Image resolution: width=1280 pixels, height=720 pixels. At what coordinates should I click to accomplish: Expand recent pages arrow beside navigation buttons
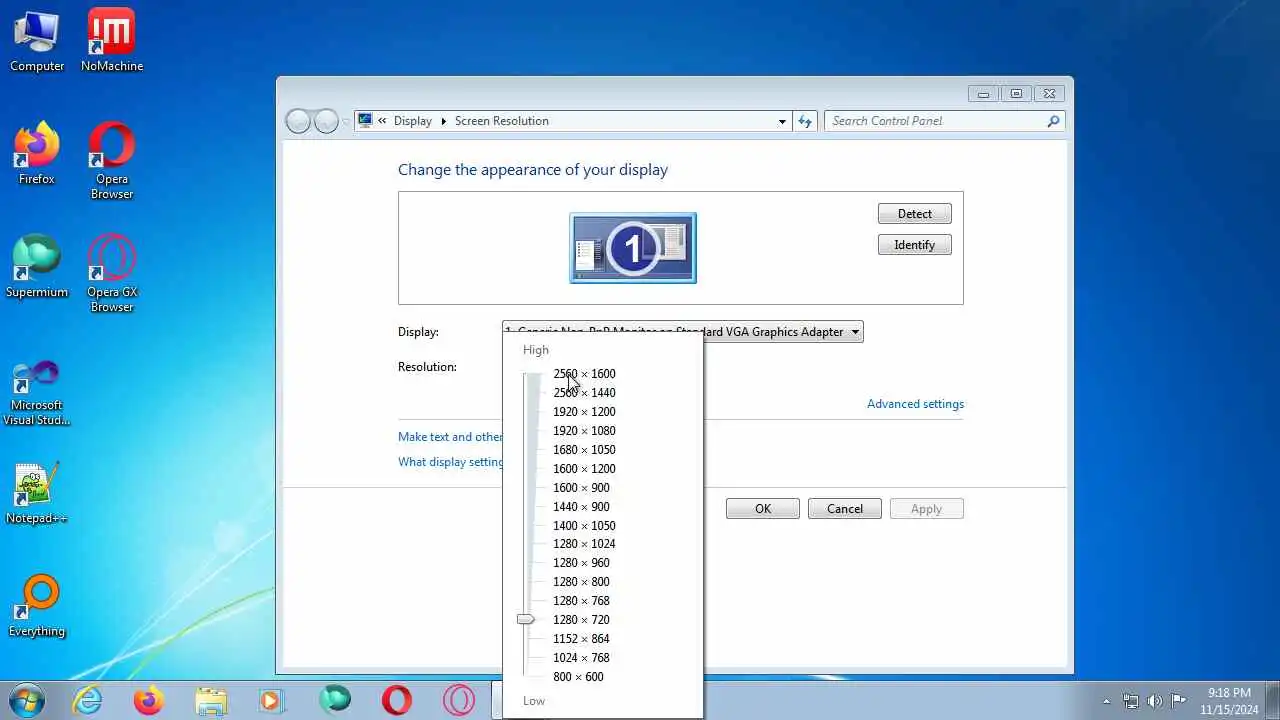346,122
